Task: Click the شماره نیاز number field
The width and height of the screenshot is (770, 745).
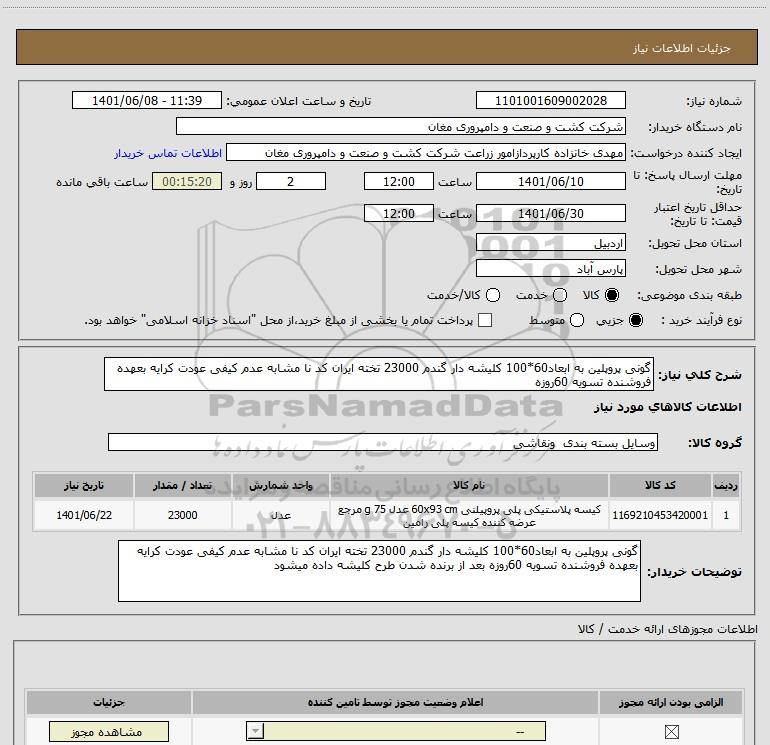Action: [x=551, y=101]
